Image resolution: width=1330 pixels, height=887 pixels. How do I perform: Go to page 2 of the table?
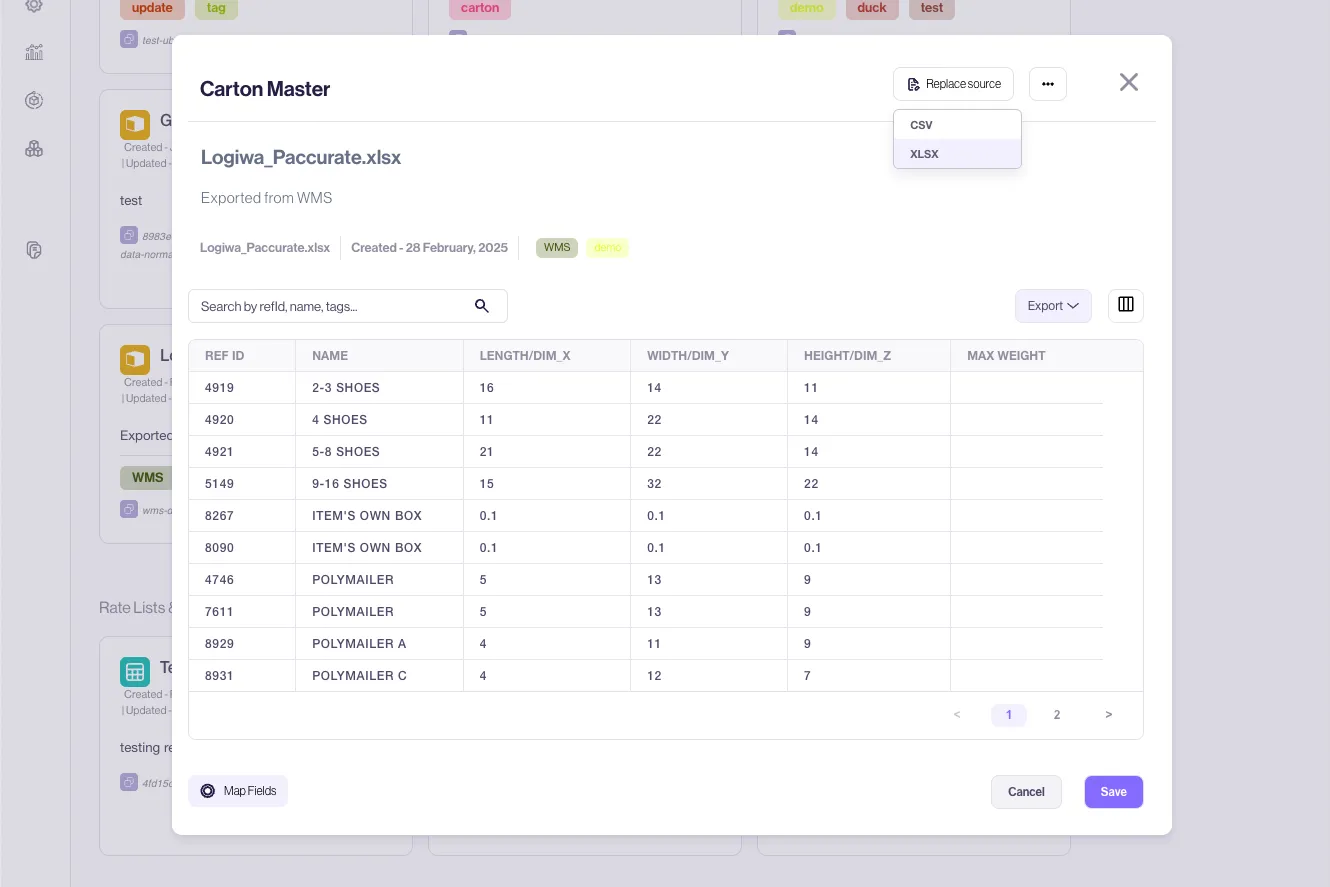point(1057,715)
